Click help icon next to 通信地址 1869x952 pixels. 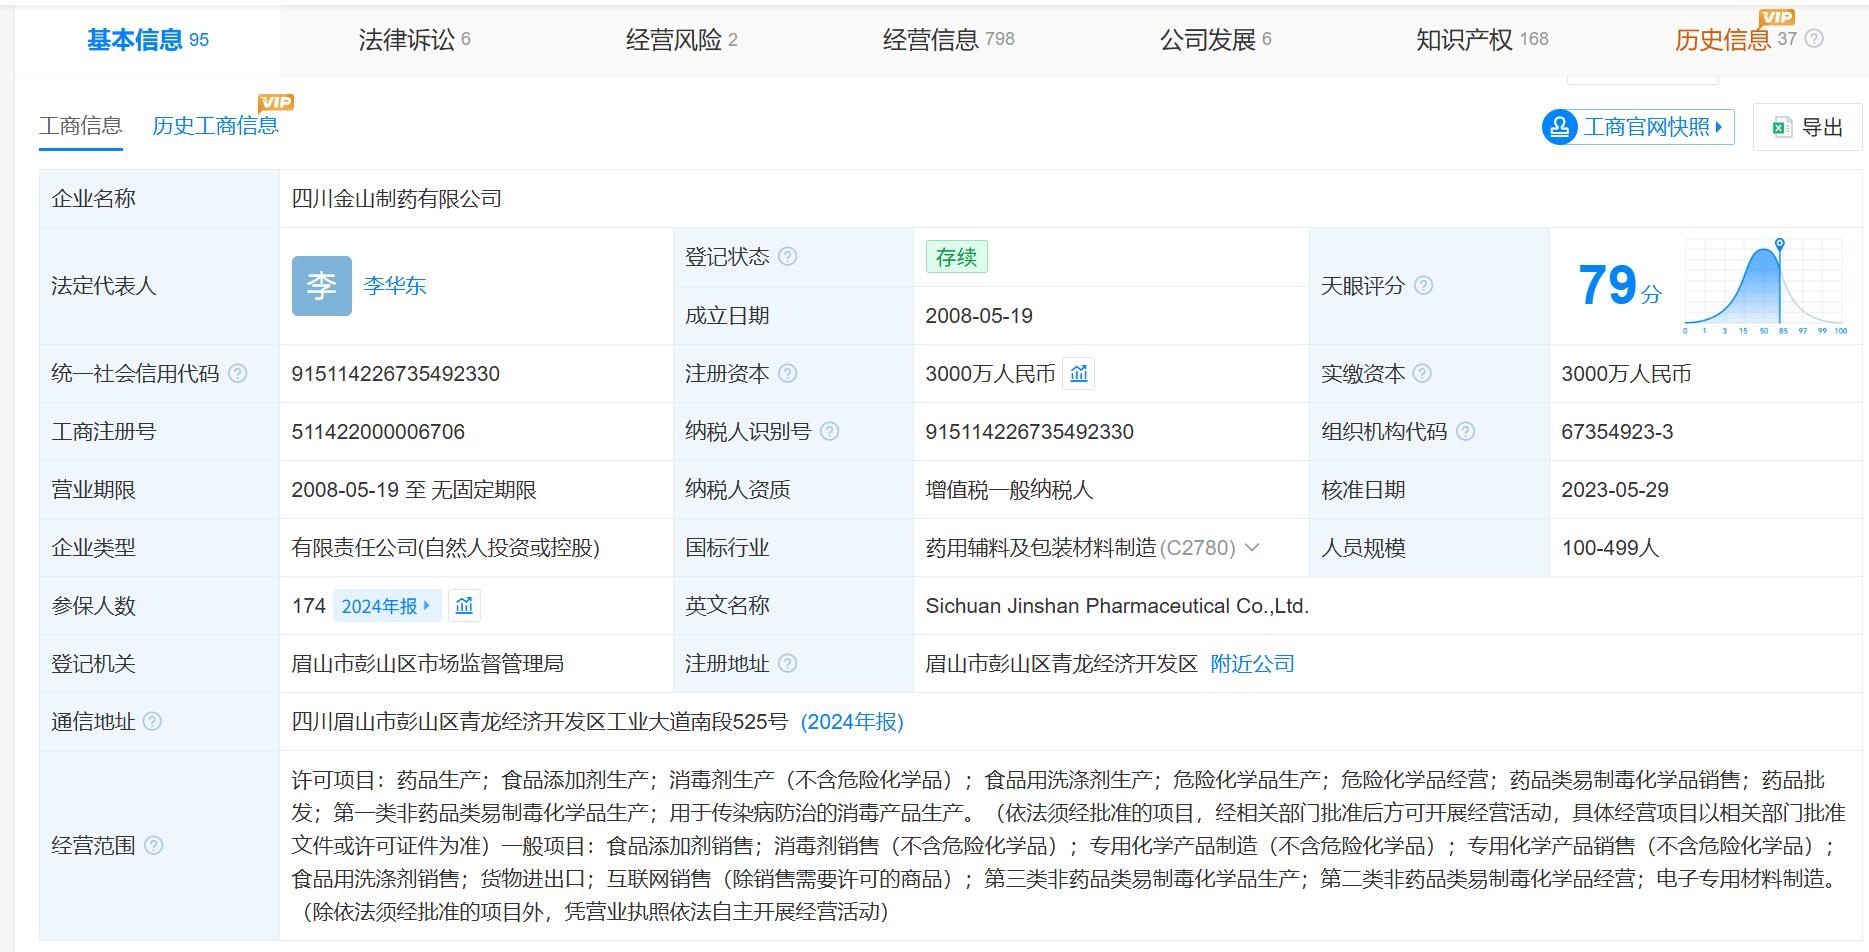152,722
